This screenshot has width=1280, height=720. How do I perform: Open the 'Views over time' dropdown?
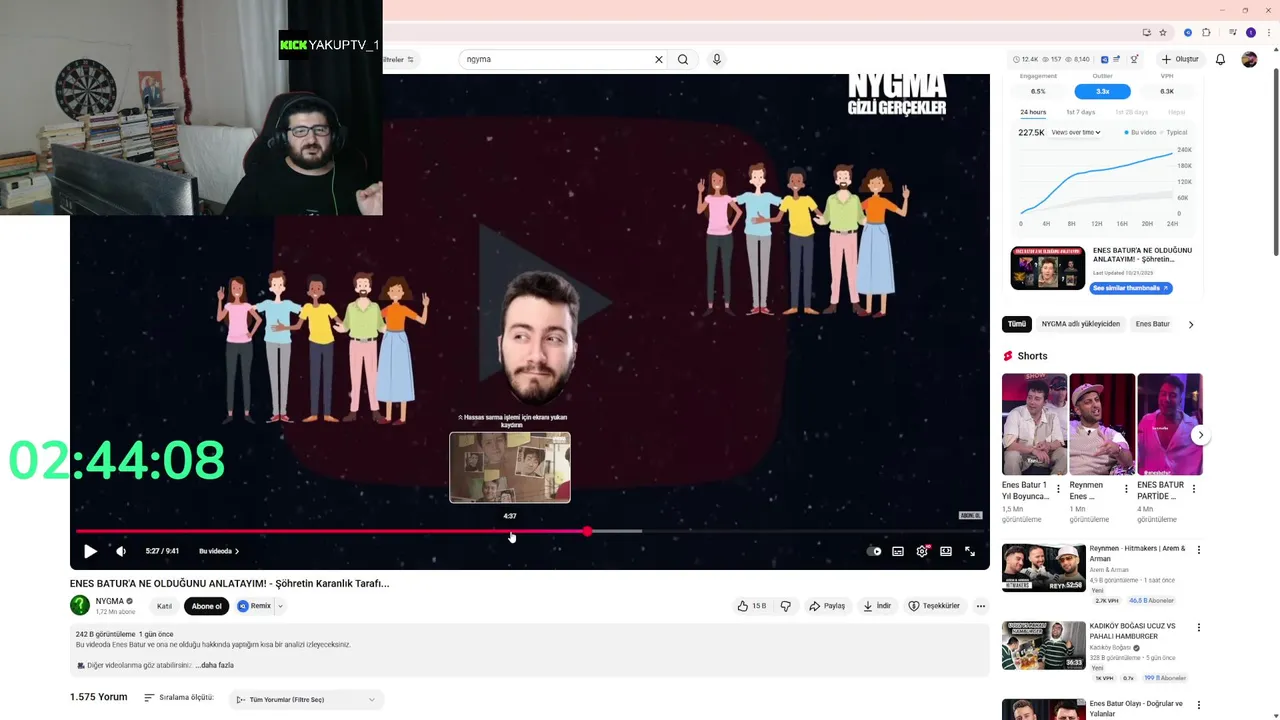tap(1076, 132)
